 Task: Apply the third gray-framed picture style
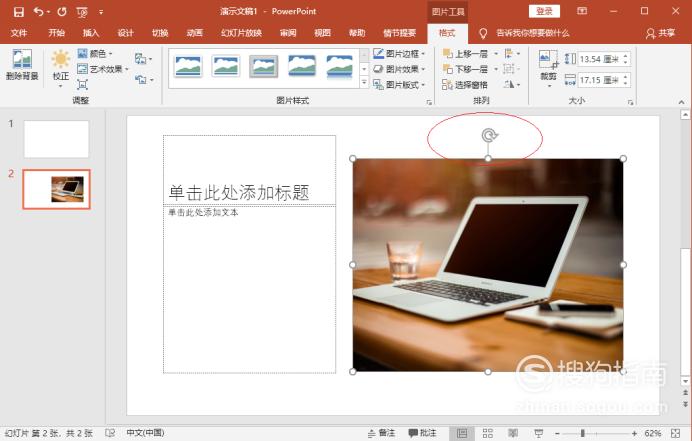click(263, 66)
